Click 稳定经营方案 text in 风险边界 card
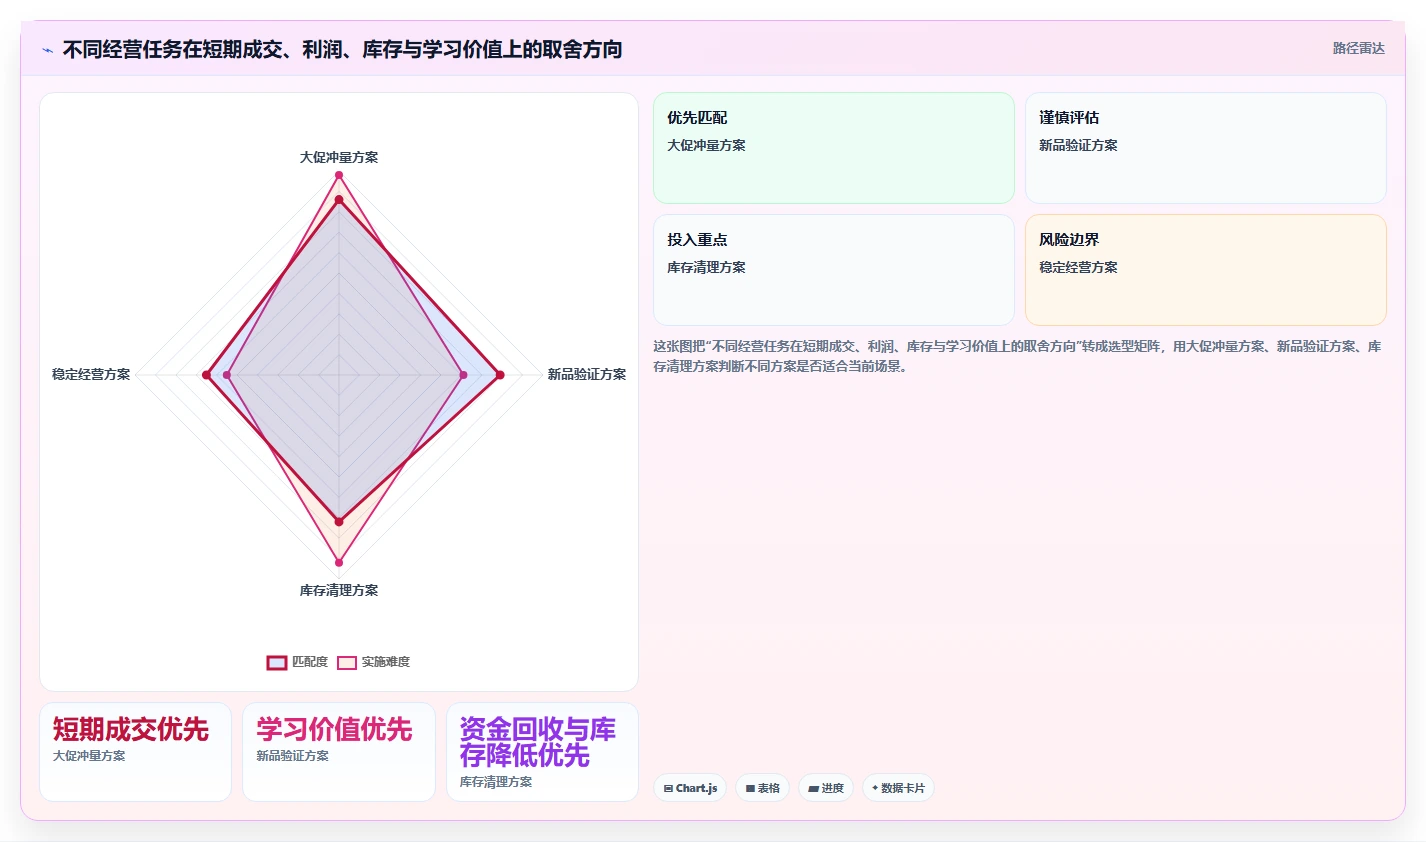Screen dimensions: 1426x842 click(1078, 267)
